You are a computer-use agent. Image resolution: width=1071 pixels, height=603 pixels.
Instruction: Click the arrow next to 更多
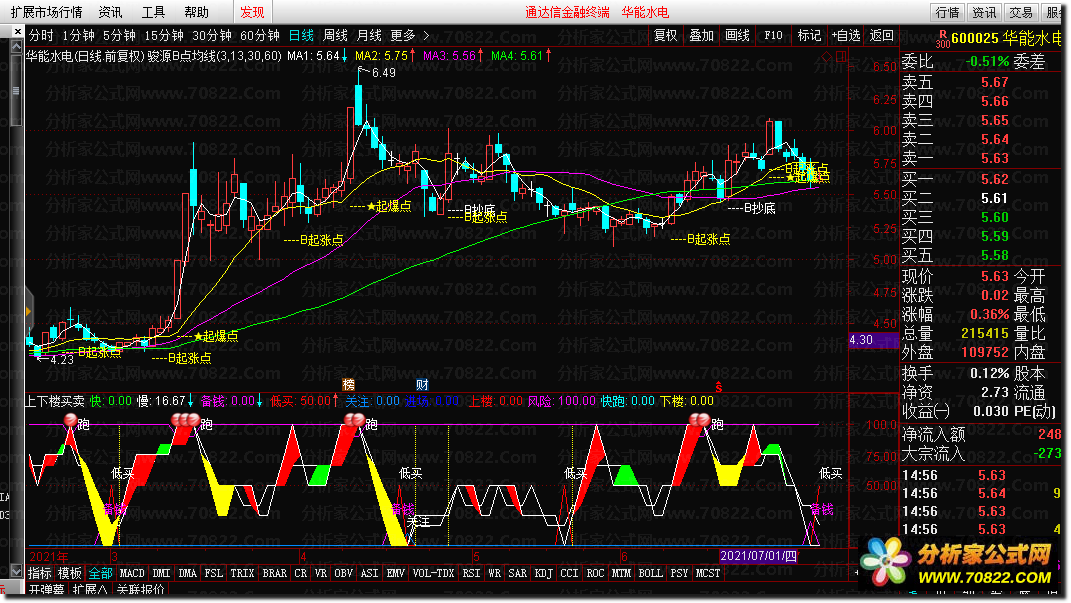click(x=426, y=35)
